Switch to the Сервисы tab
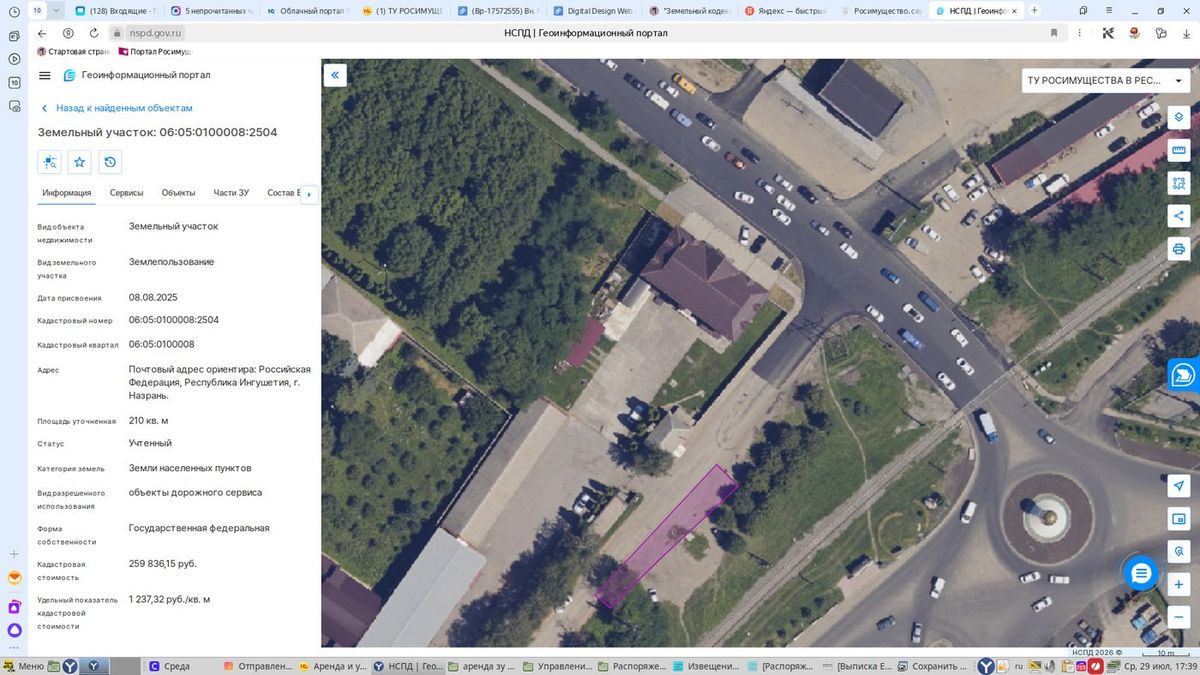1200x675 pixels. [126, 193]
